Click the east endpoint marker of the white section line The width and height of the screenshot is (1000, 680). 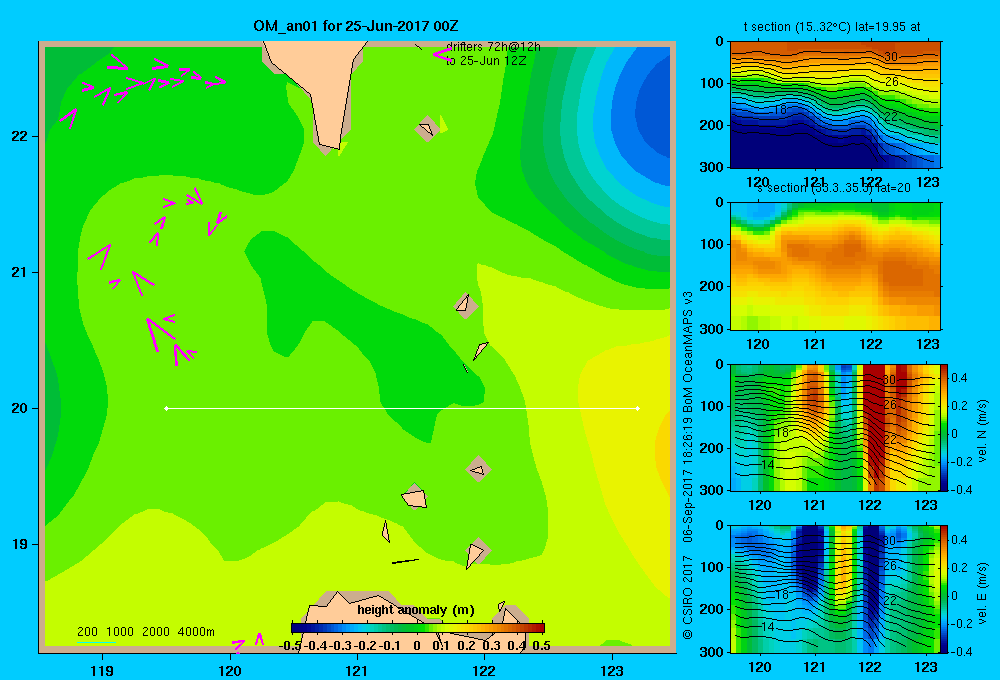tap(638, 408)
